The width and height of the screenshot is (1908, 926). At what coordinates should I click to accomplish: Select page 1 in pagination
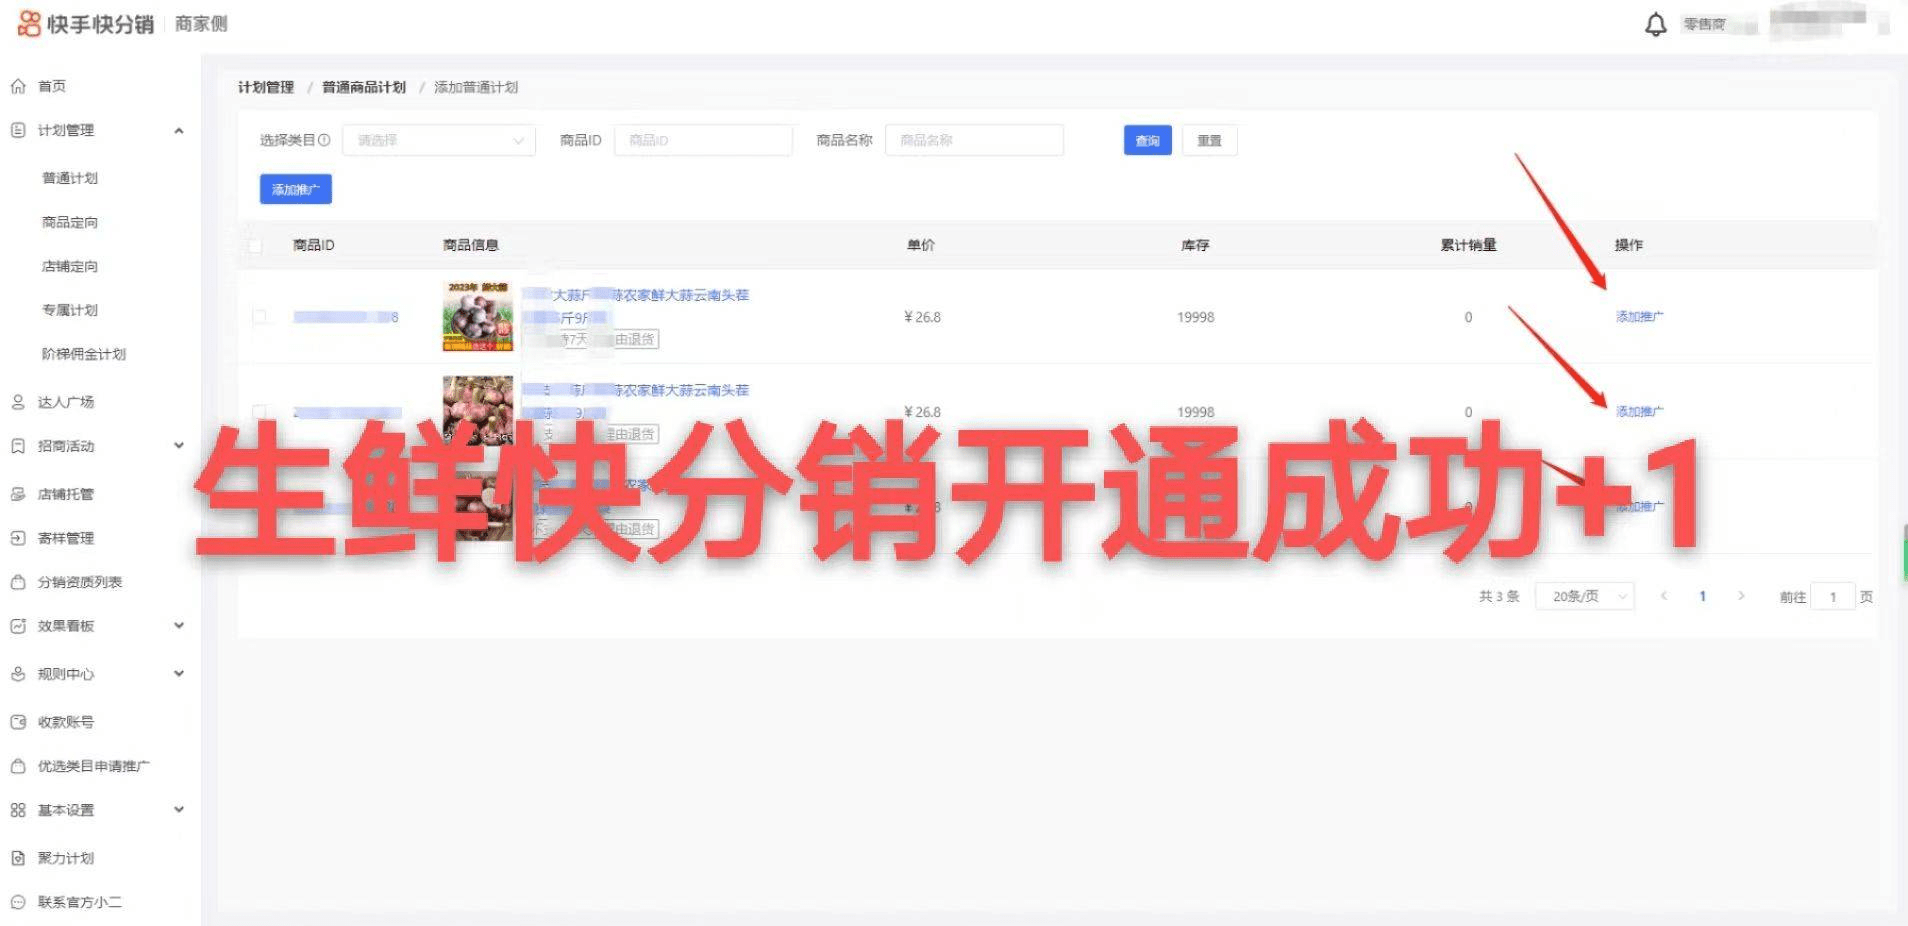click(x=1702, y=596)
